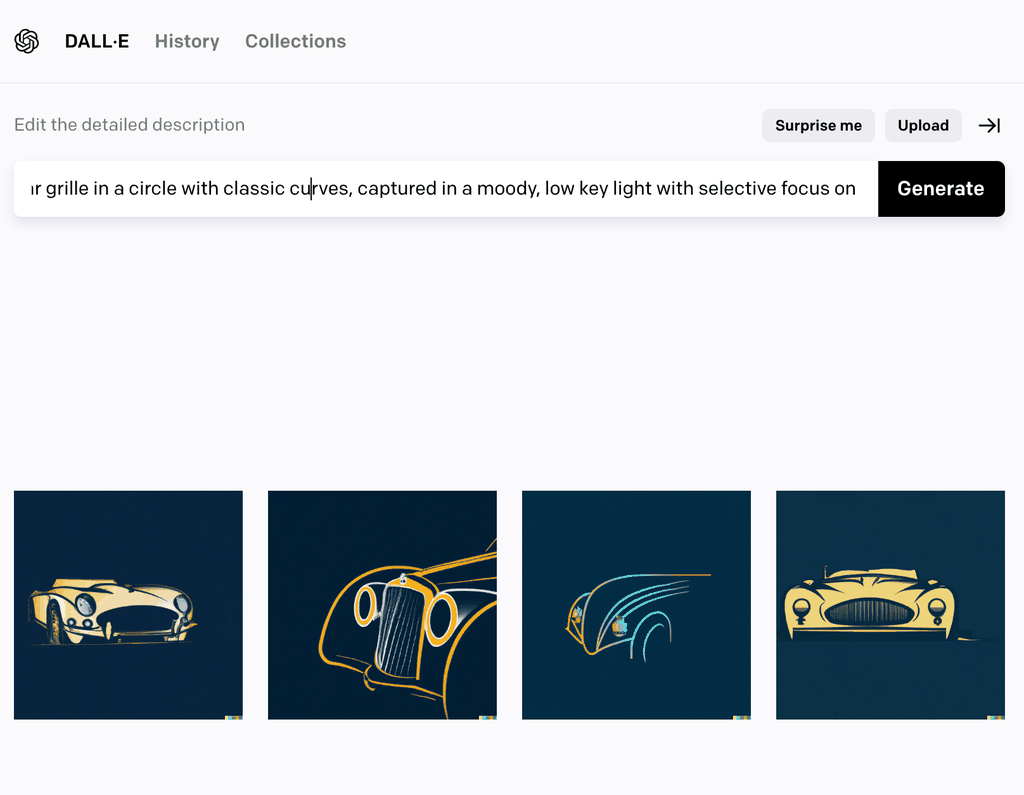Image resolution: width=1024 pixels, height=795 pixels.
Task: Switch to the History tab
Action: (187, 41)
